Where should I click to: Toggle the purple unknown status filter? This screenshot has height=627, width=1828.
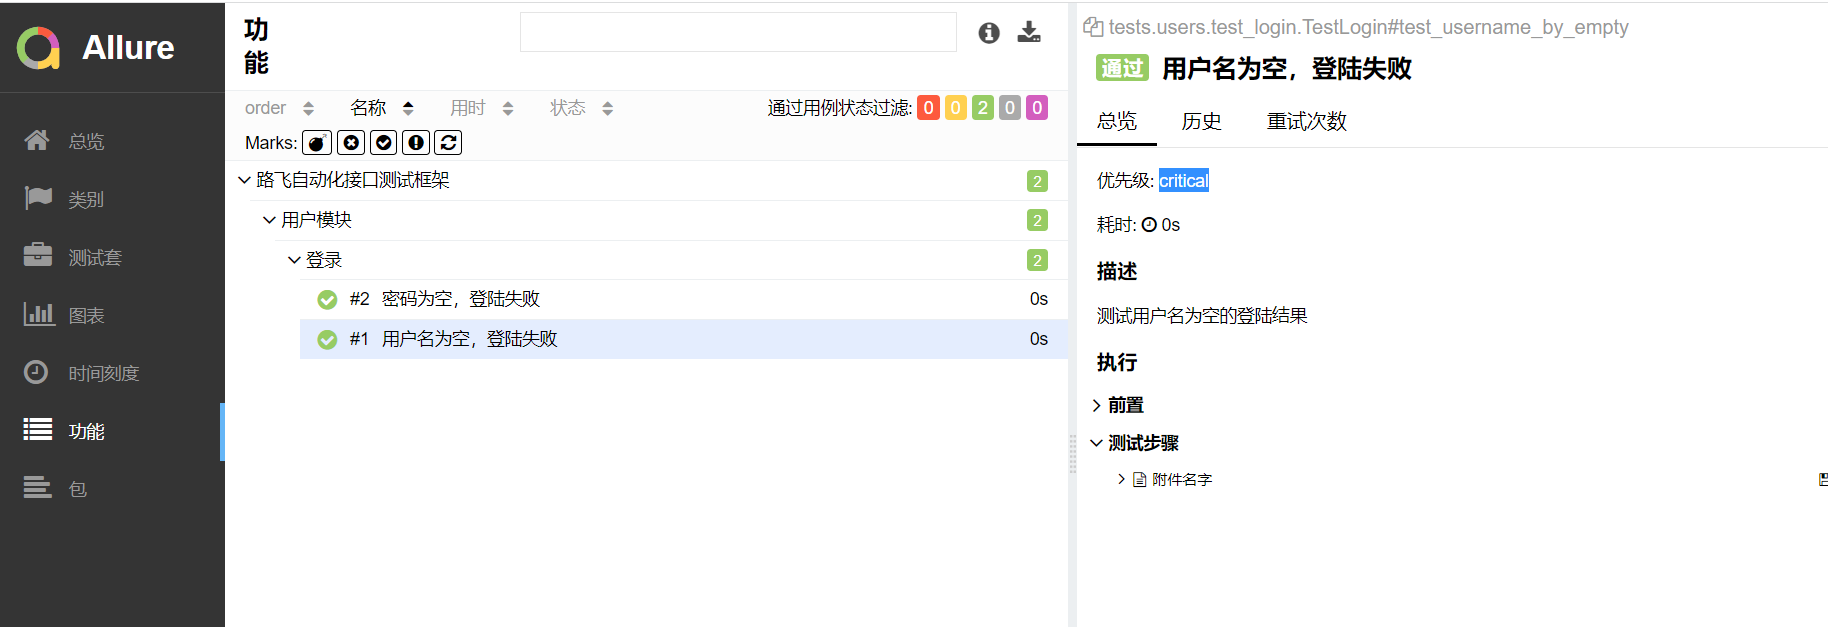[x=1037, y=107]
